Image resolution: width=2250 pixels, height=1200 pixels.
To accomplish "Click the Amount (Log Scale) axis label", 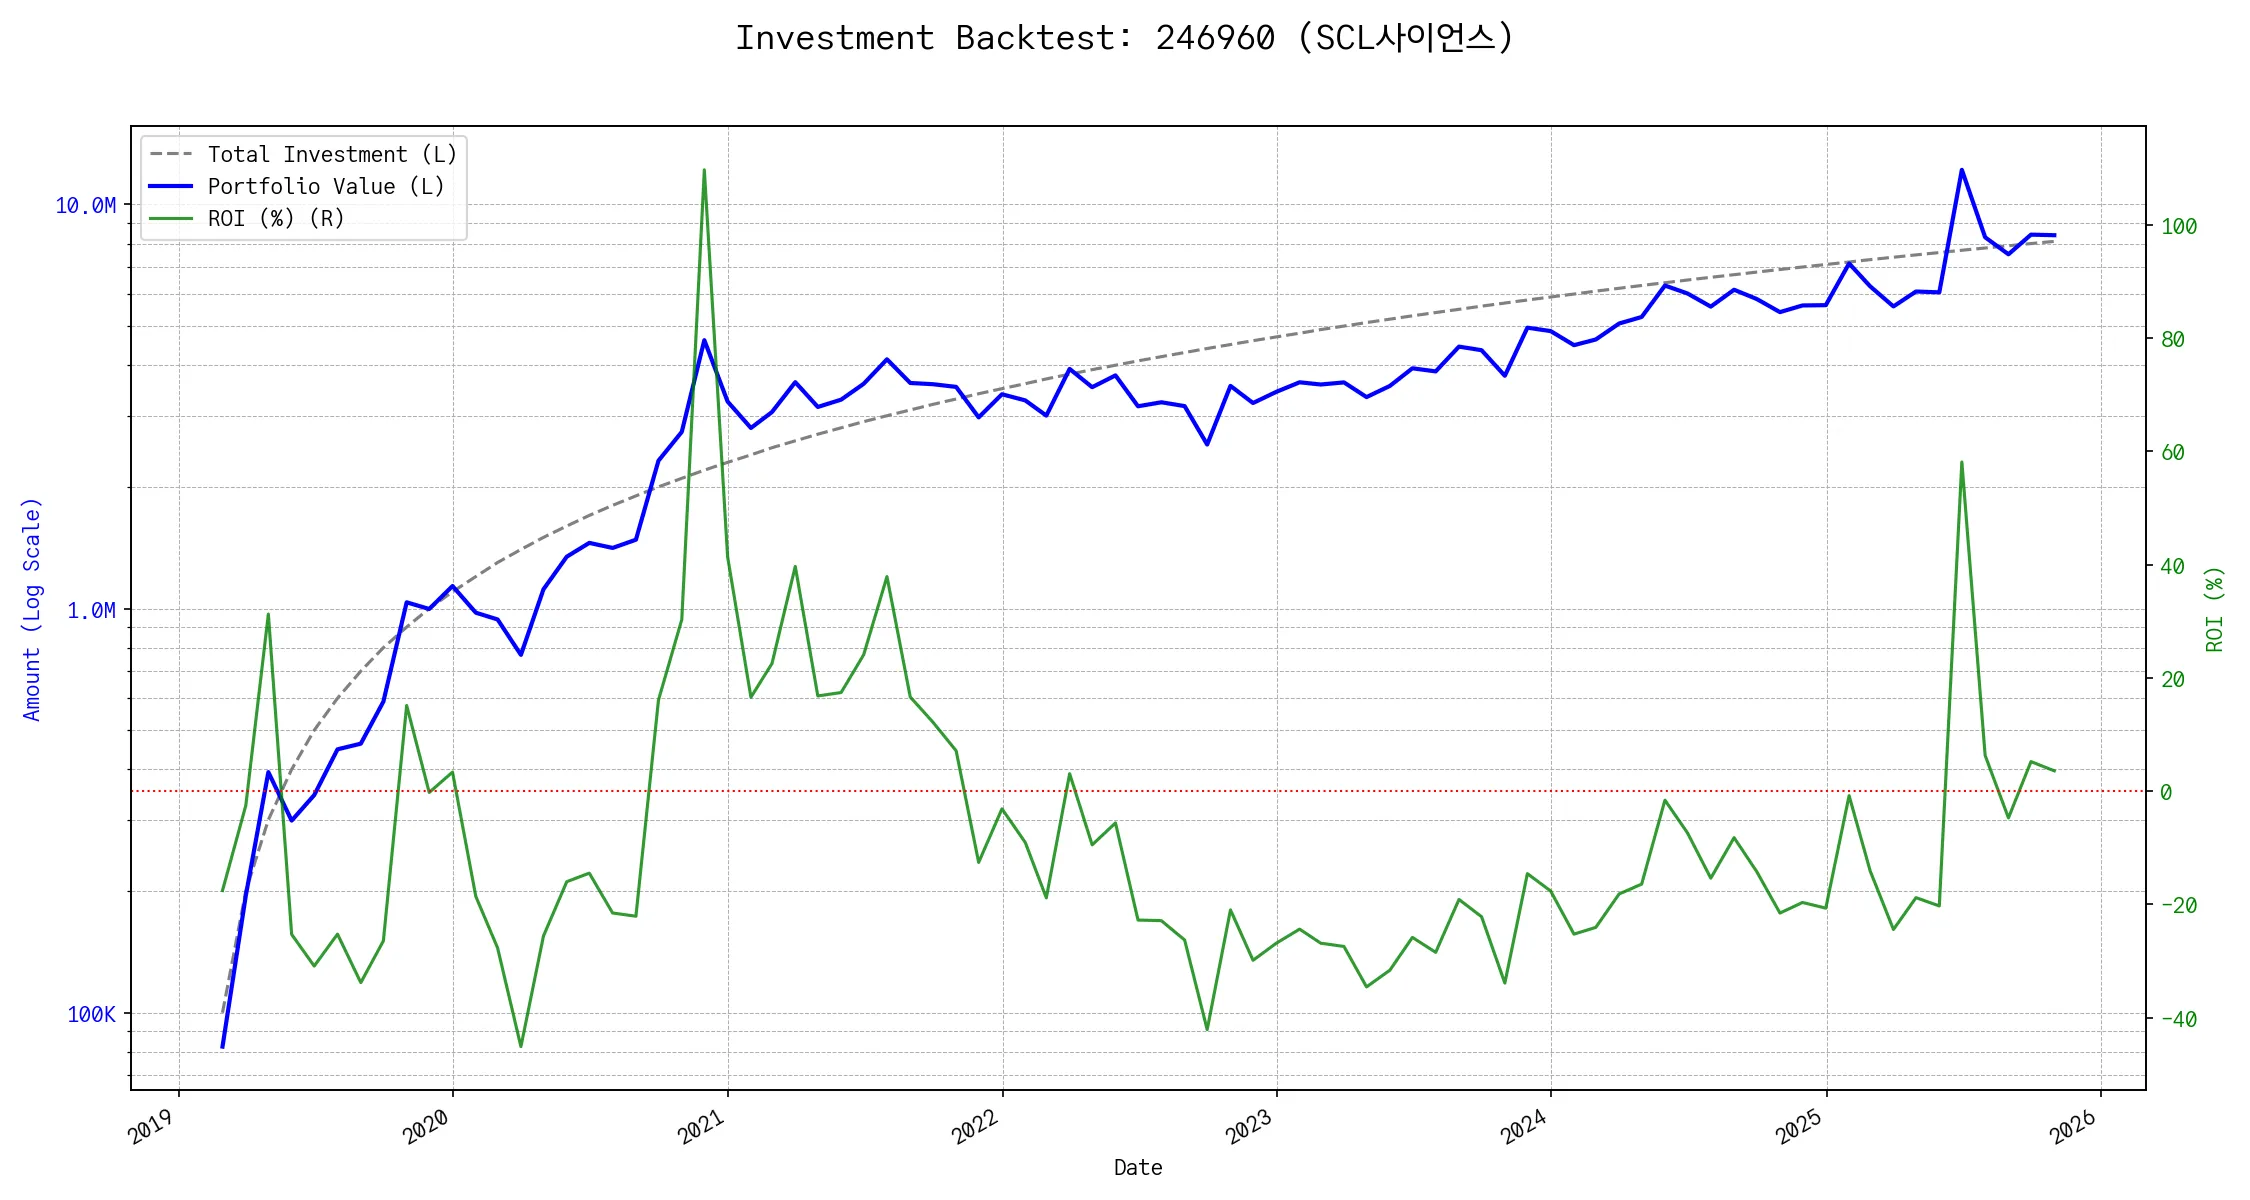I will [x=32, y=609].
